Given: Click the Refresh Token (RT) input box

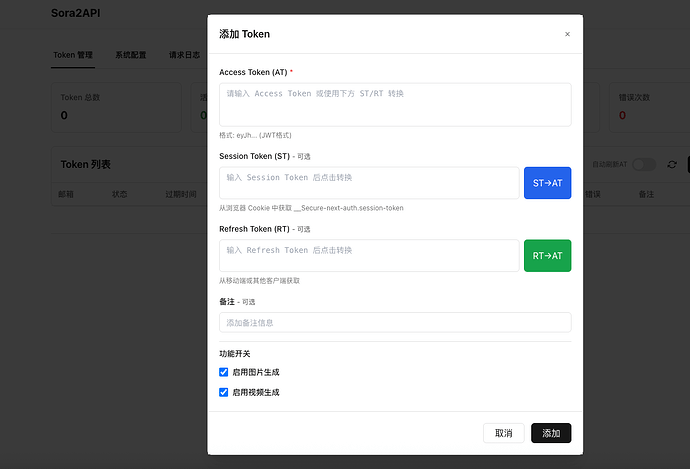Looking at the screenshot, I should coord(369,256).
